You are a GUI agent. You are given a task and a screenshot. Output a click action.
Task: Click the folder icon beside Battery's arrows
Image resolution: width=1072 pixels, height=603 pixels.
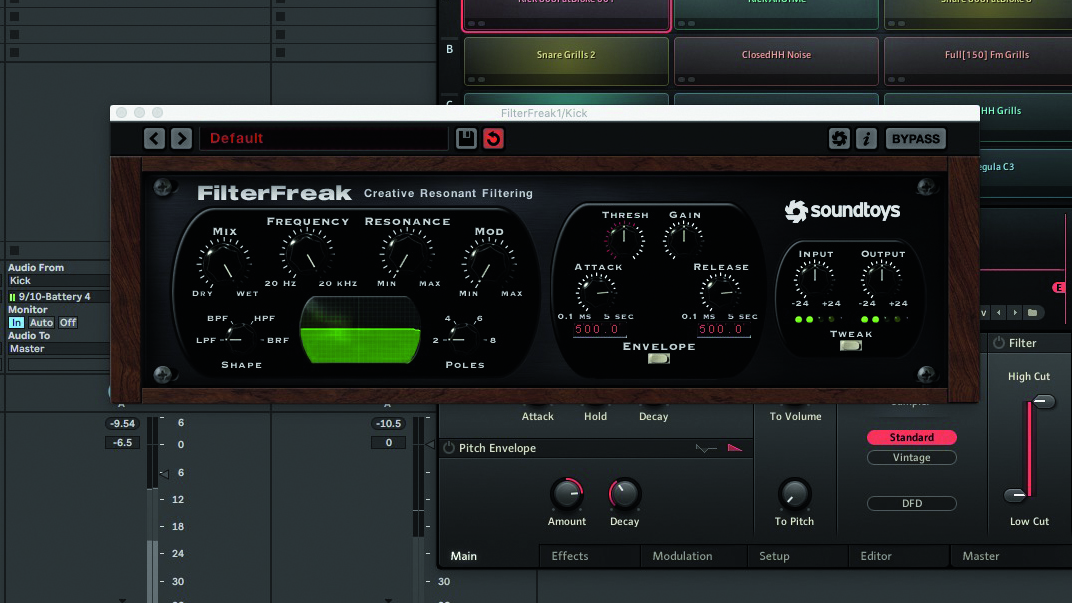tap(1032, 312)
